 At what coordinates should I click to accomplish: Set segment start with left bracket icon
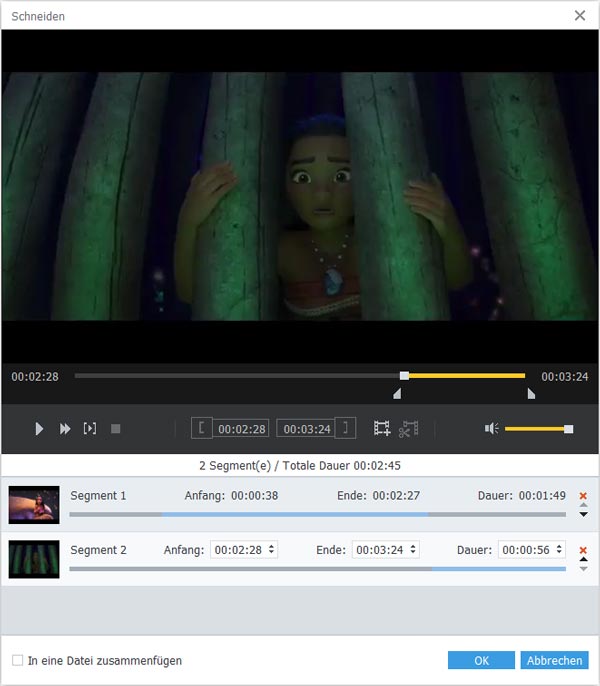tap(202, 428)
